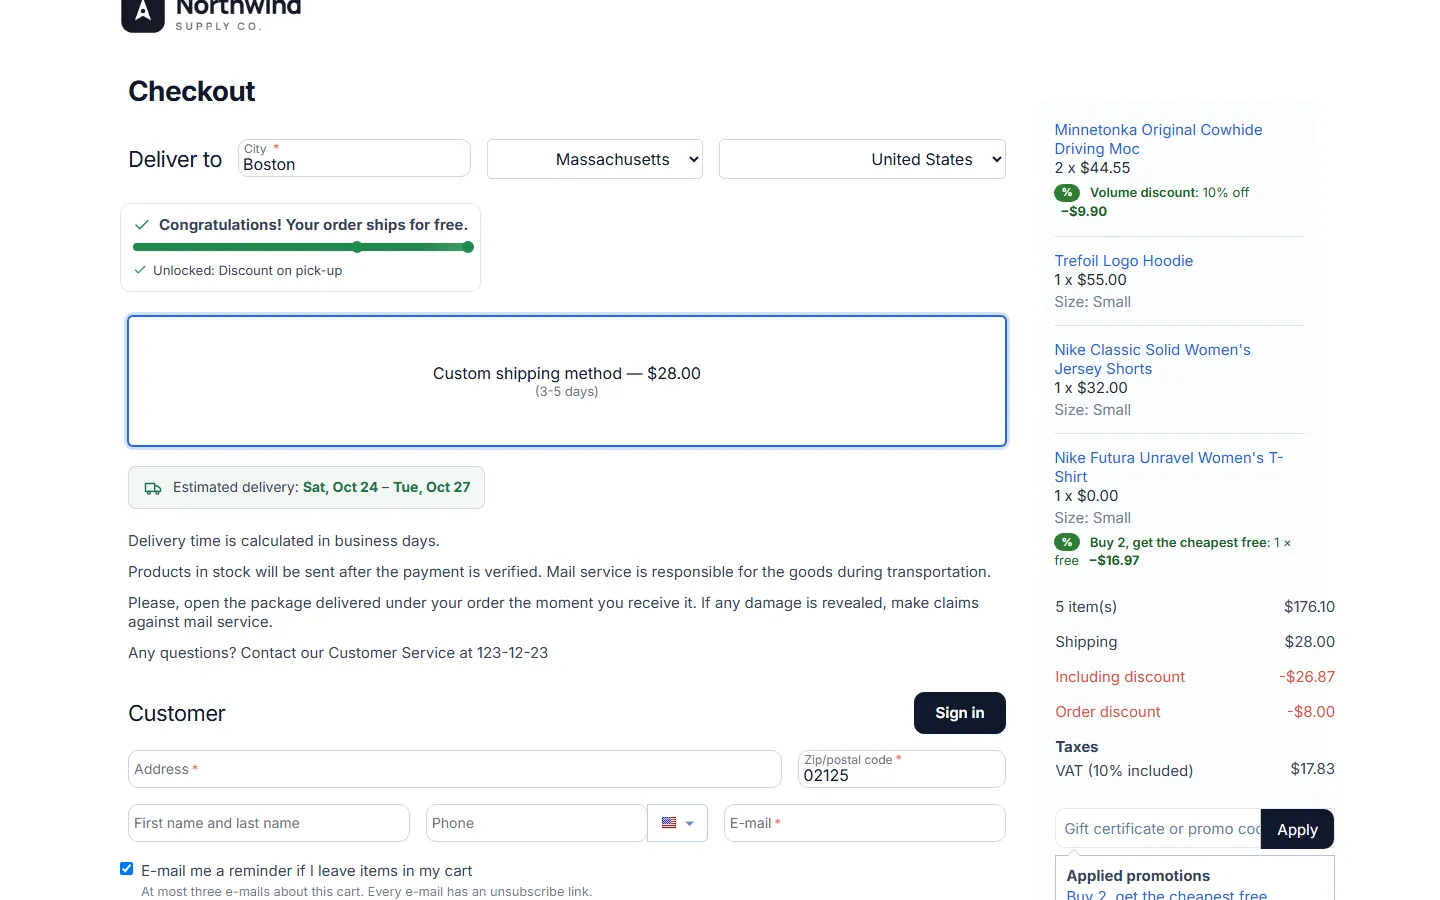This screenshot has width=1440, height=900.
Task: Open the phone country flag selector
Action: click(678, 823)
